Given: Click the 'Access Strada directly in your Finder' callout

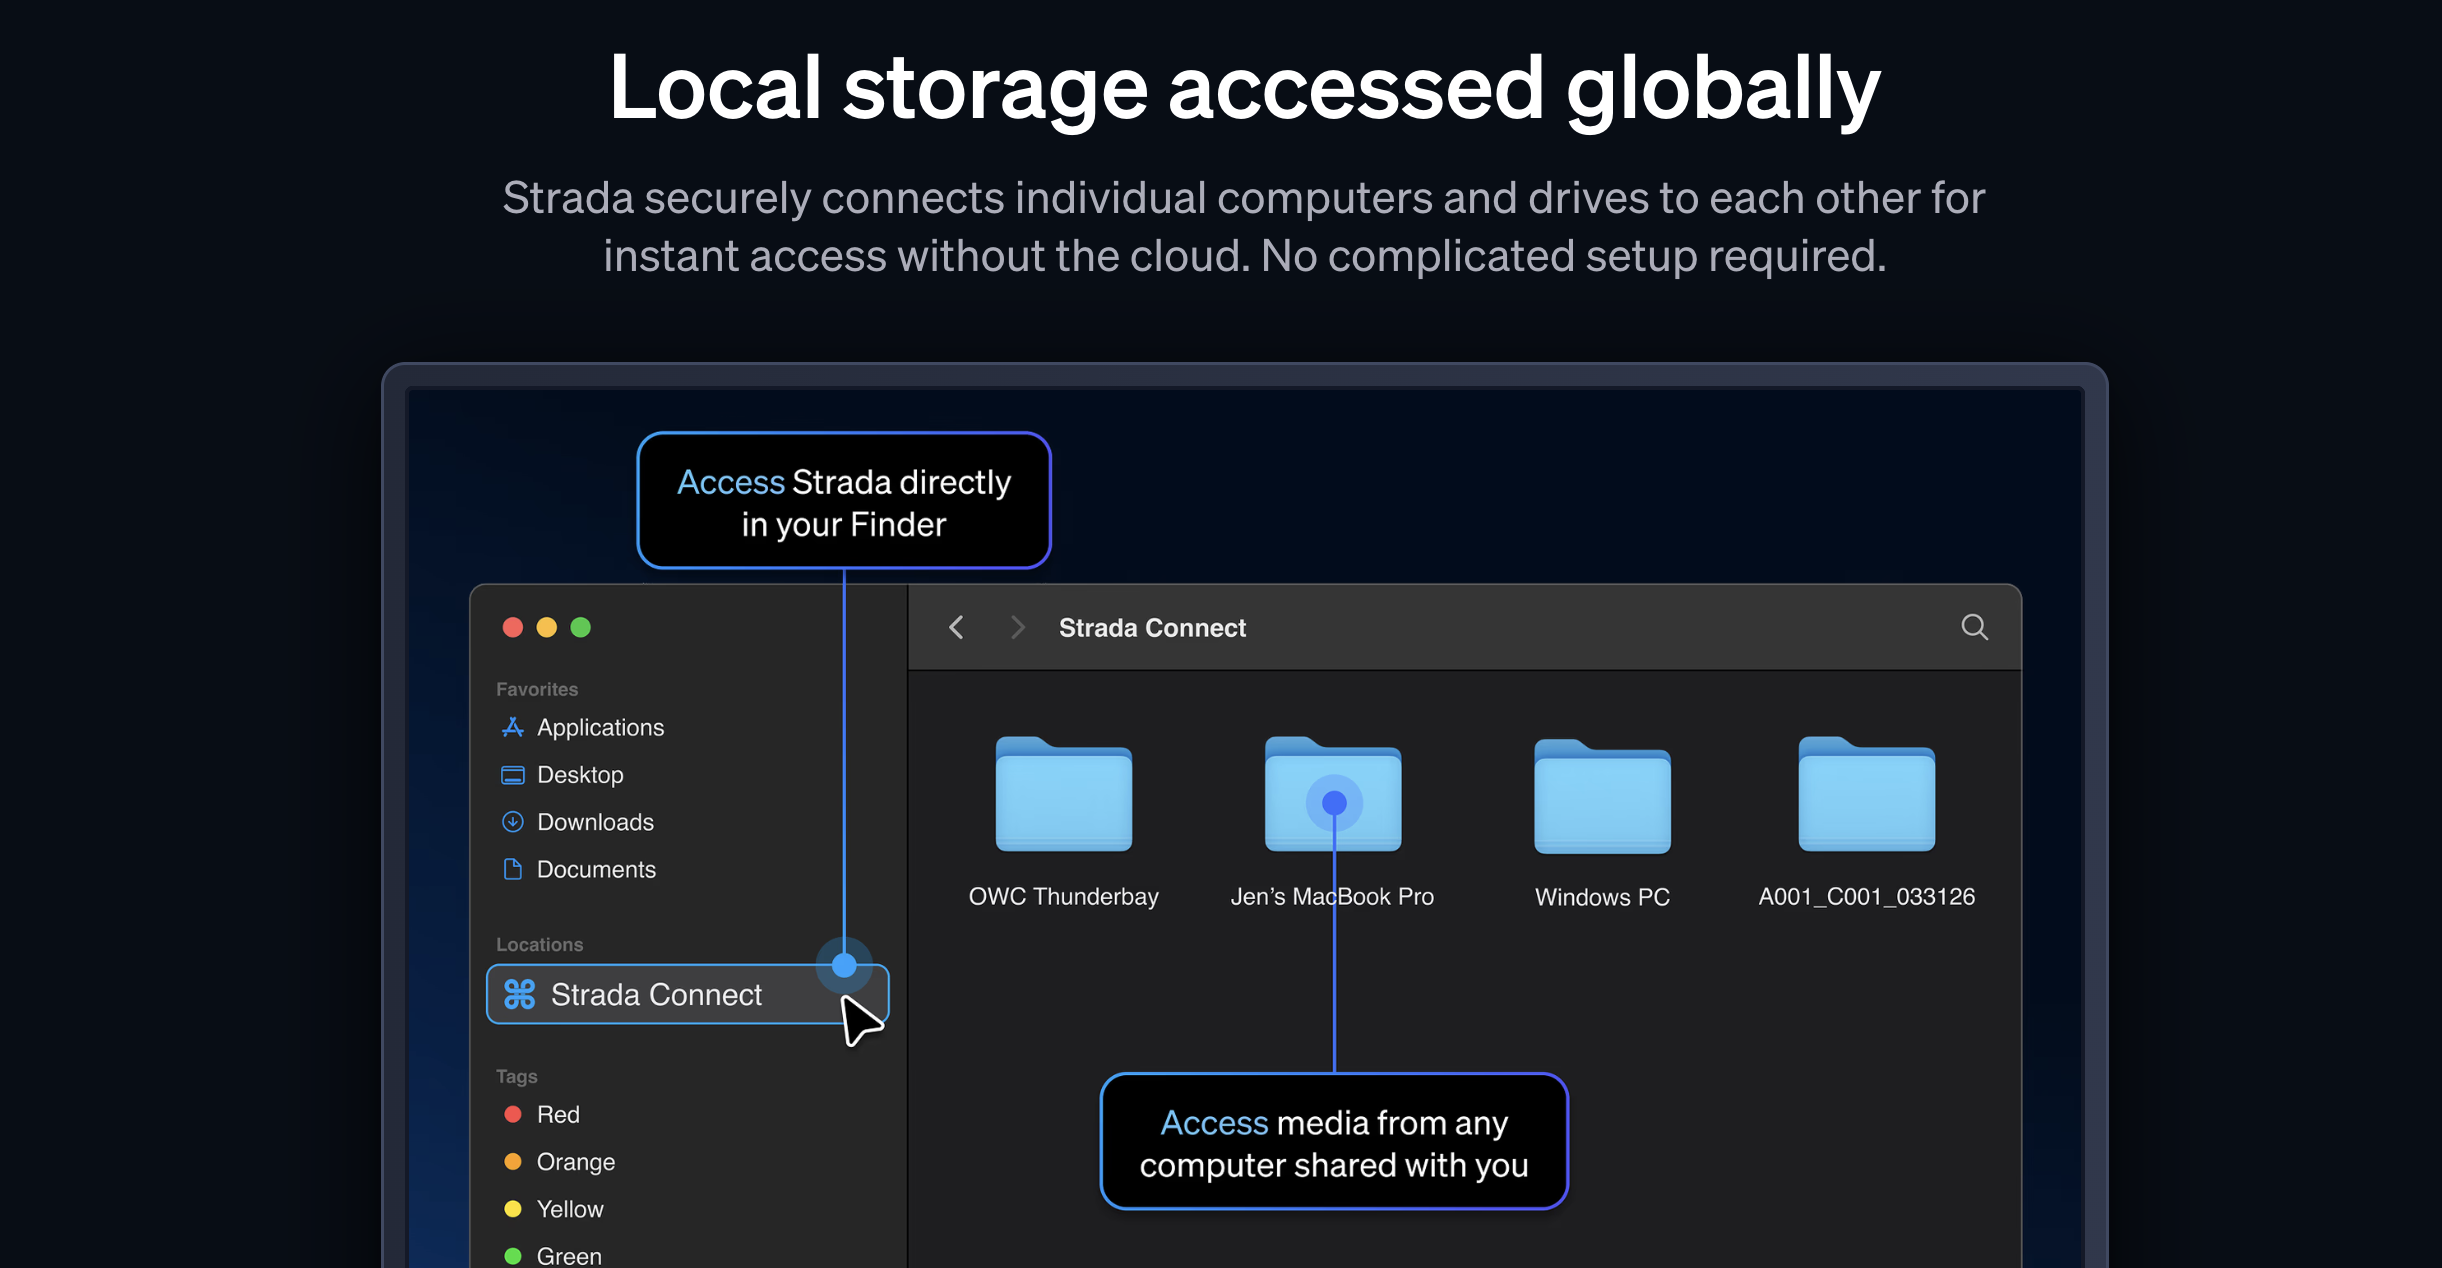Looking at the screenshot, I should pyautogui.click(x=844, y=501).
